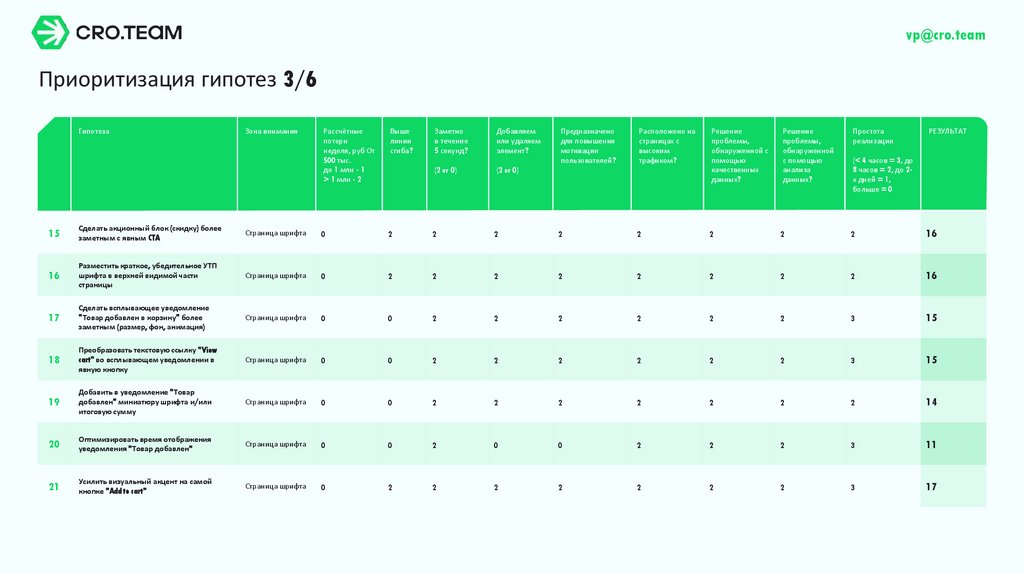Image resolution: width=1024 pixels, height=574 pixels.
Task: Click the slide title Приоритизация гипотез 3/6
Action: pos(178,80)
